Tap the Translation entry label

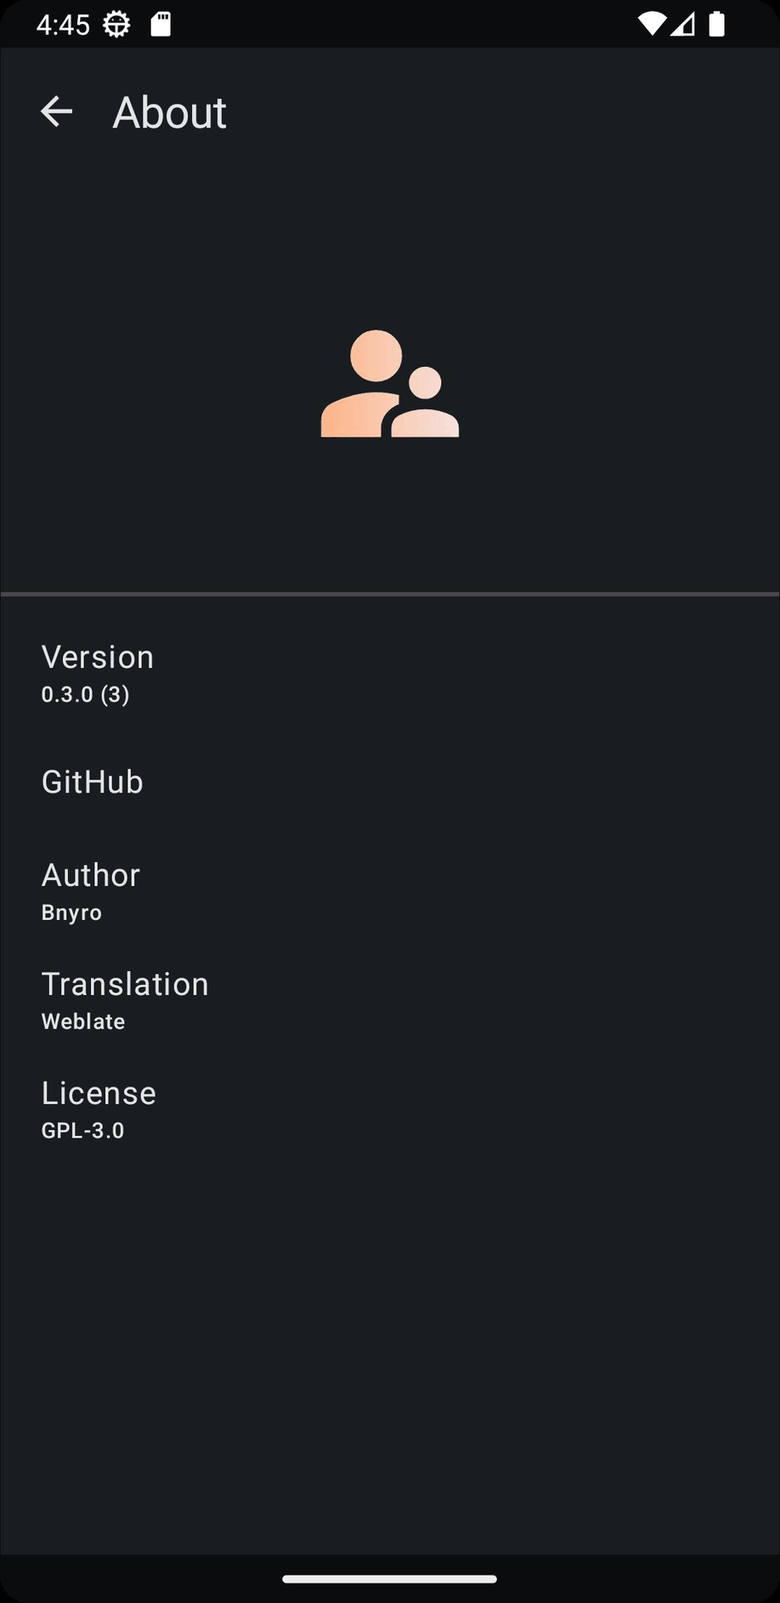click(x=125, y=983)
